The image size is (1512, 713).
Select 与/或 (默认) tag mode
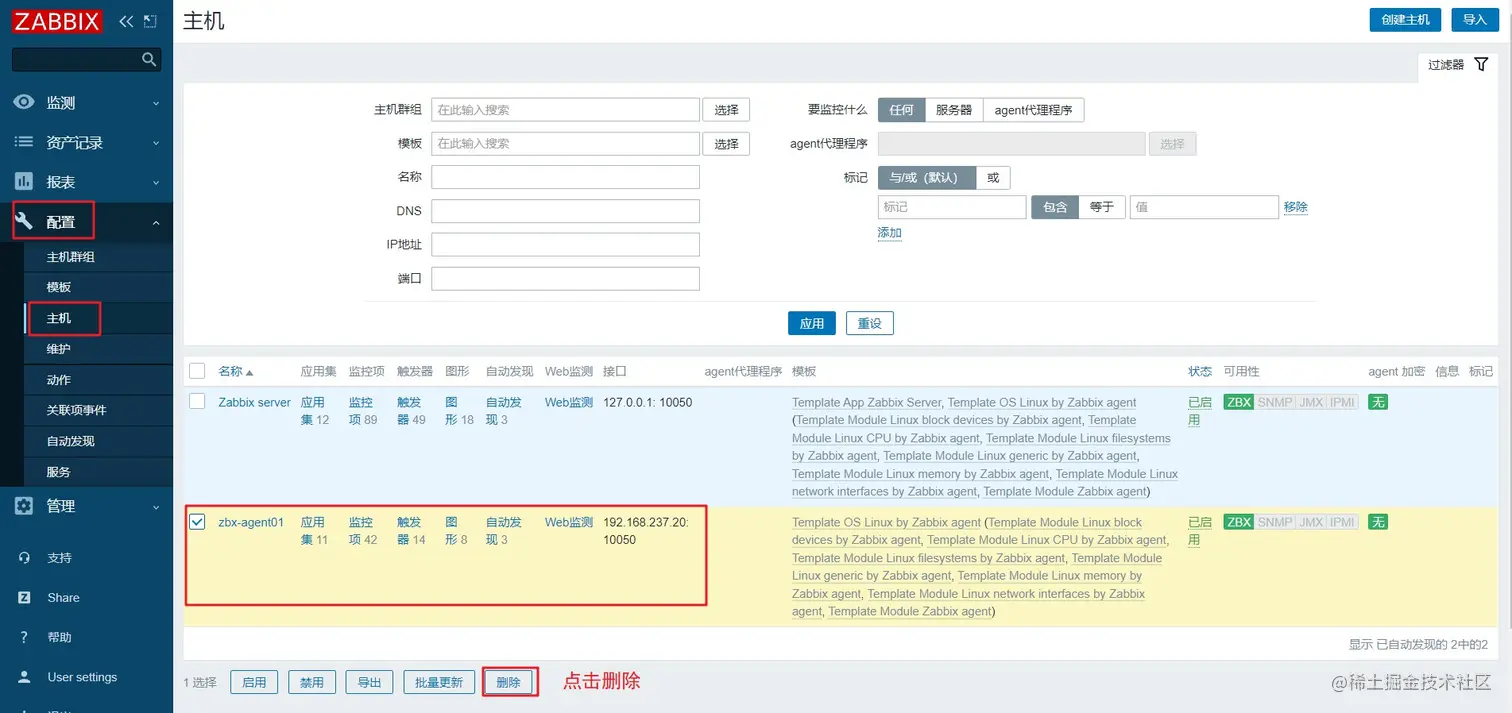(926, 178)
